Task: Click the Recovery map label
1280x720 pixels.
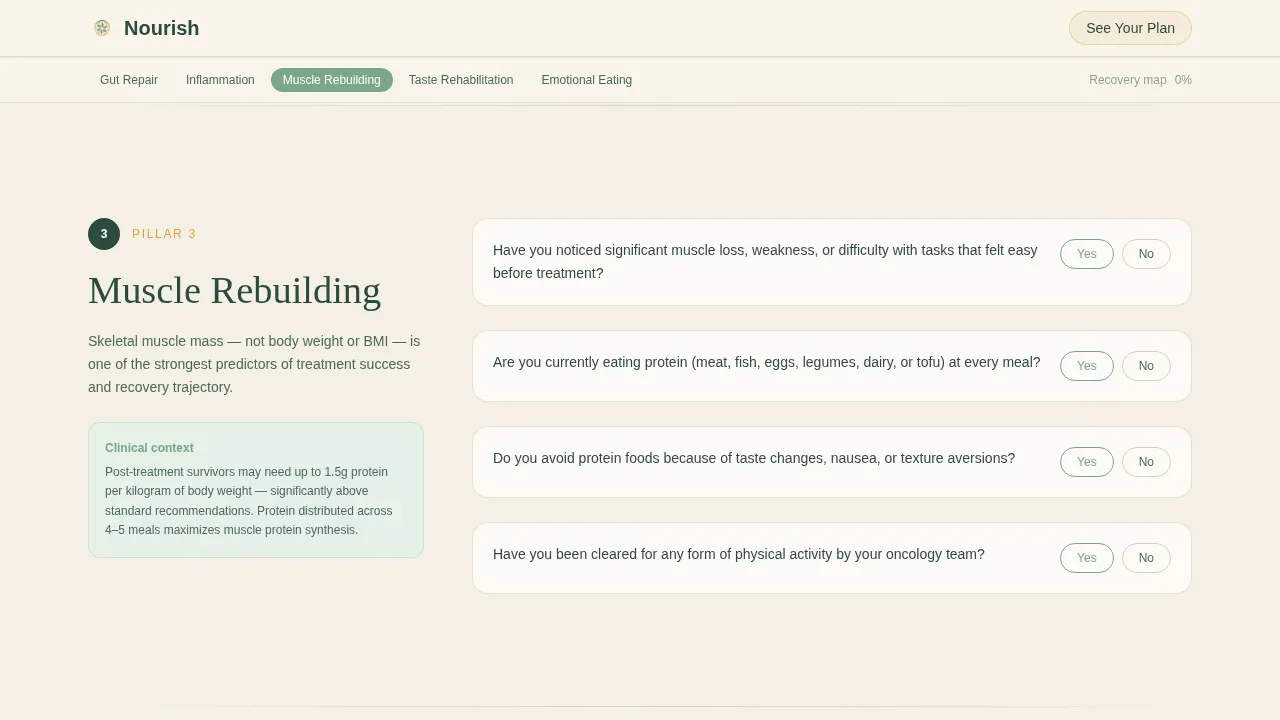Action: 1127,80
